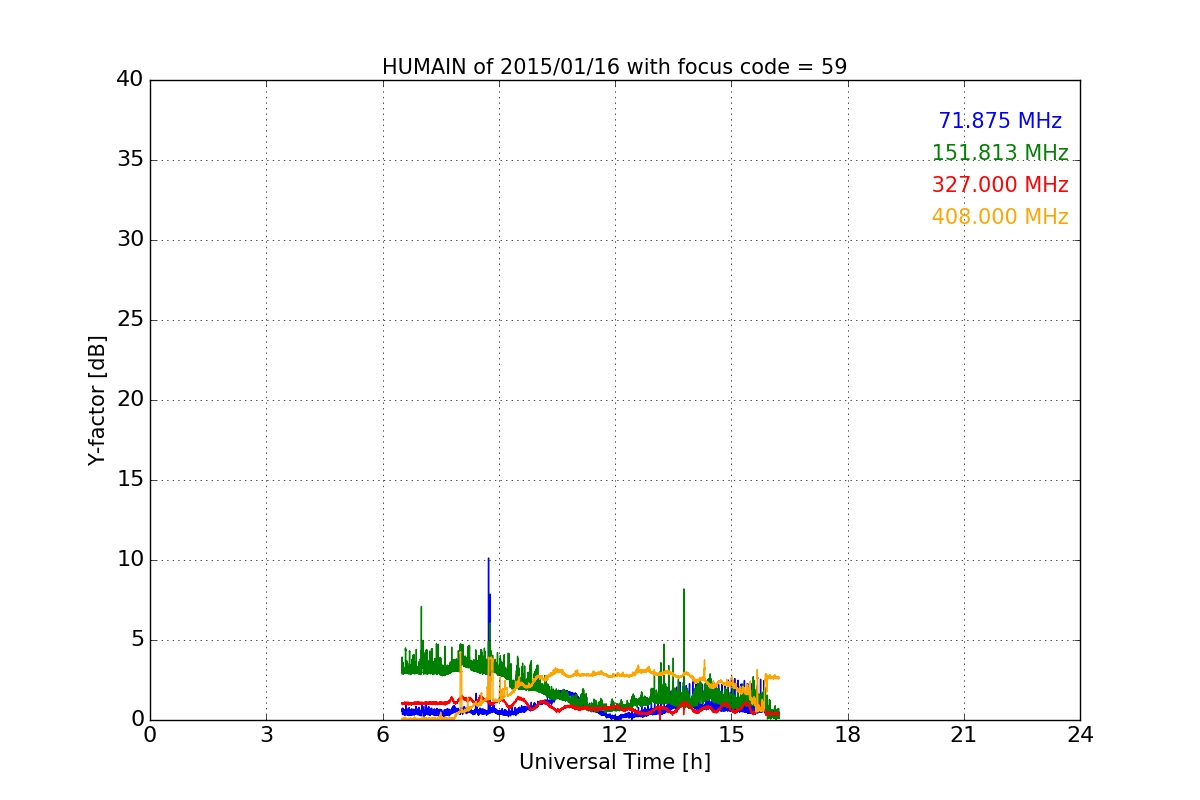The width and height of the screenshot is (1200, 800).
Task: Click x-axis tick label 6
Action: click(383, 734)
